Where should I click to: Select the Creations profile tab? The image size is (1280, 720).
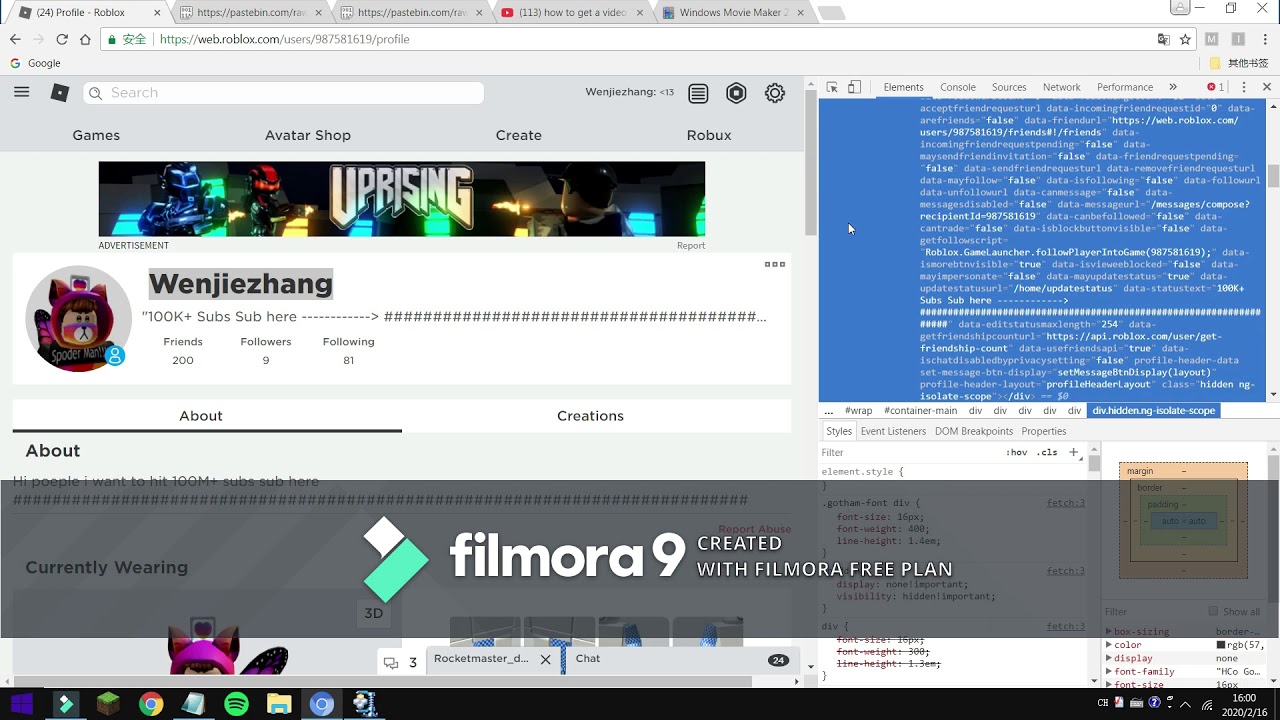point(590,416)
